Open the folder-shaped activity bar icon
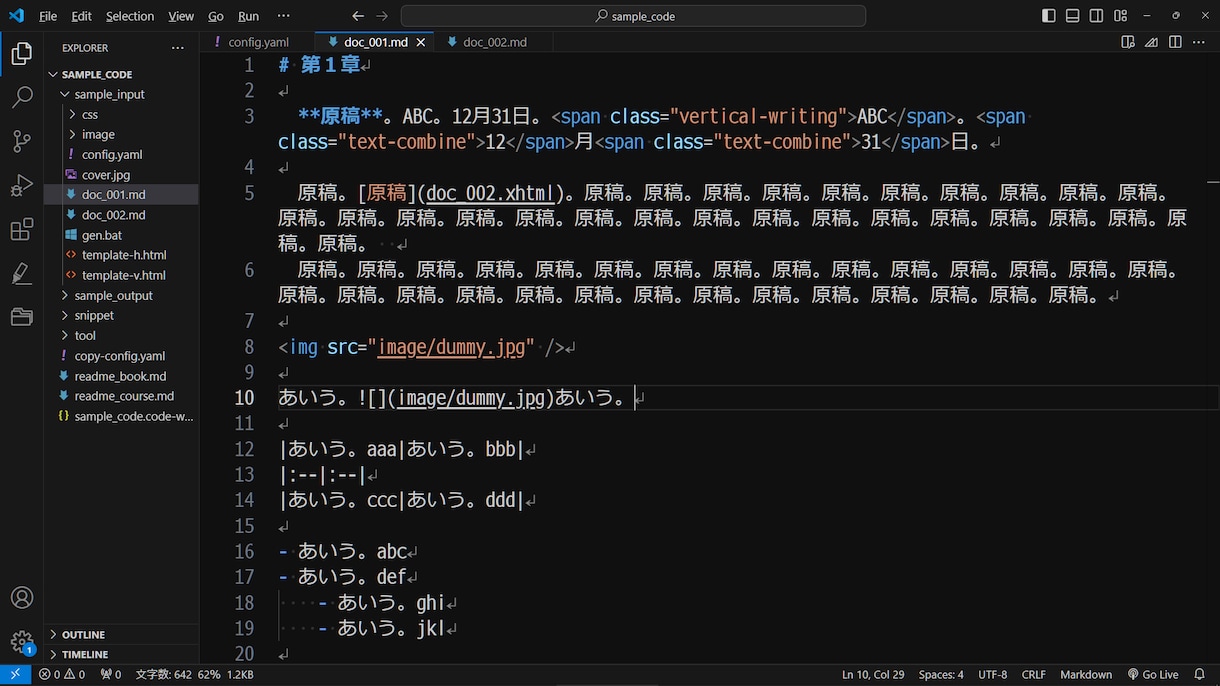The image size is (1220, 686). click(x=21, y=318)
